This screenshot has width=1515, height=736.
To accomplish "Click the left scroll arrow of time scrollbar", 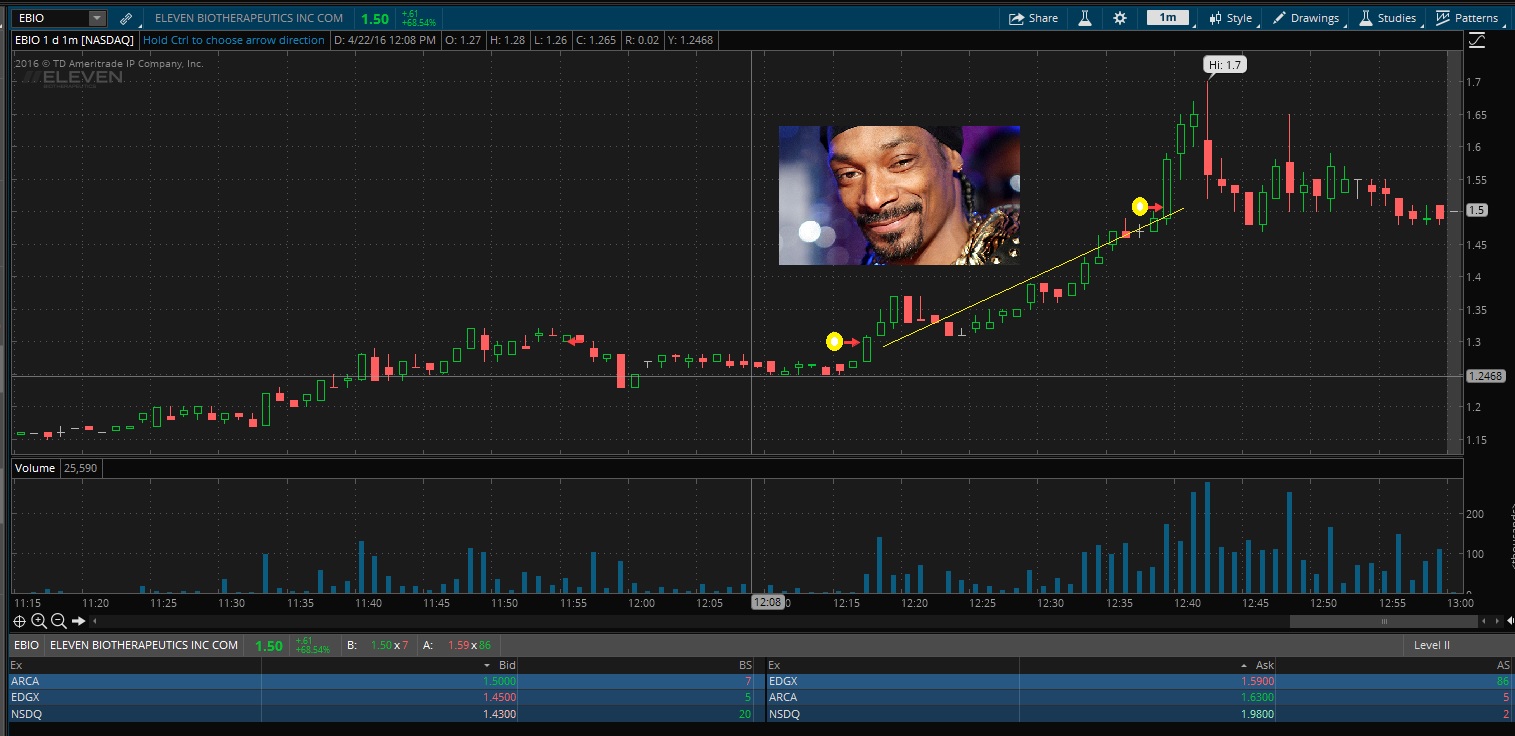I will tap(93, 621).
